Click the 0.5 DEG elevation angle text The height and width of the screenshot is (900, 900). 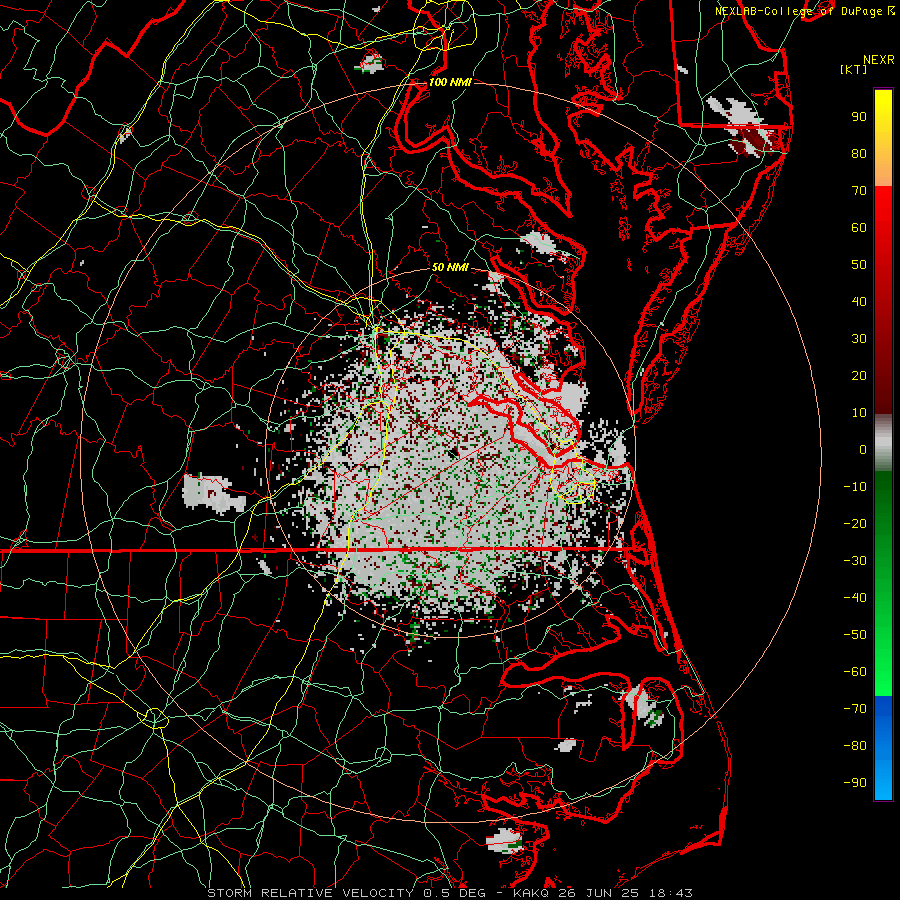tap(455, 893)
